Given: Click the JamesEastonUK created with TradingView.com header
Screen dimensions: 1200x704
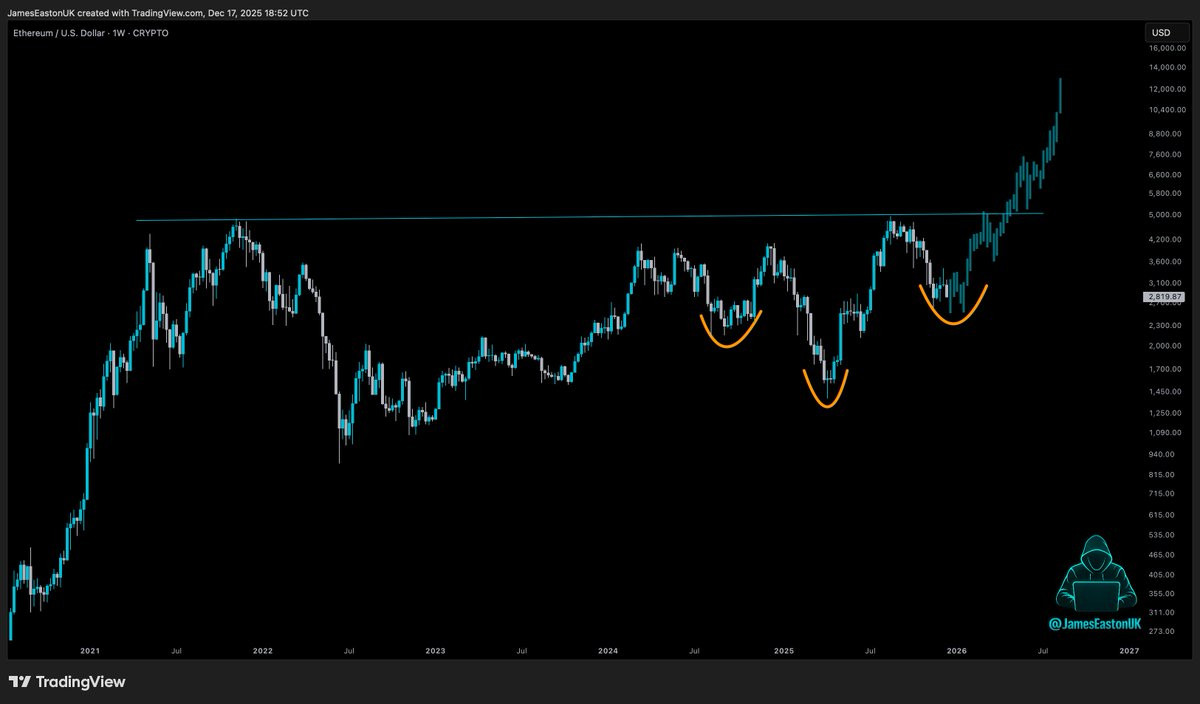Looking at the screenshot, I should [x=159, y=12].
